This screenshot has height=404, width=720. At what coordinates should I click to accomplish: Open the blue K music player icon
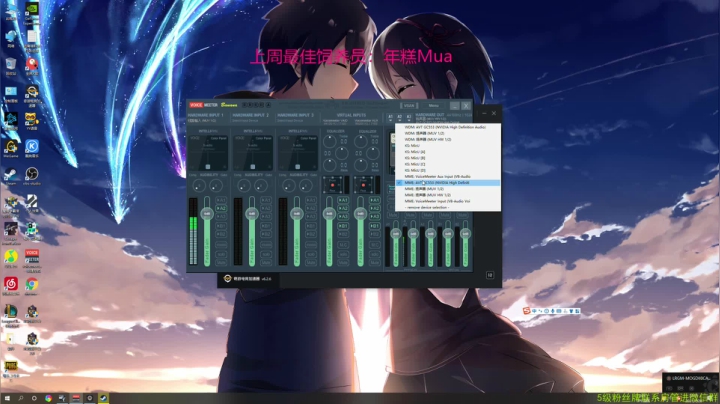click(32, 148)
